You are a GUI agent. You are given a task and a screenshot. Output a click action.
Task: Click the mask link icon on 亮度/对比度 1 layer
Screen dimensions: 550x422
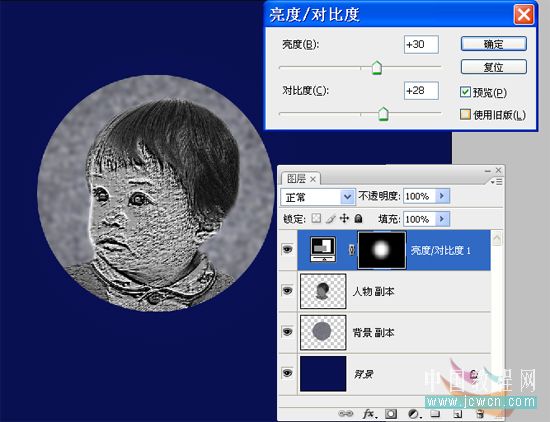(351, 250)
